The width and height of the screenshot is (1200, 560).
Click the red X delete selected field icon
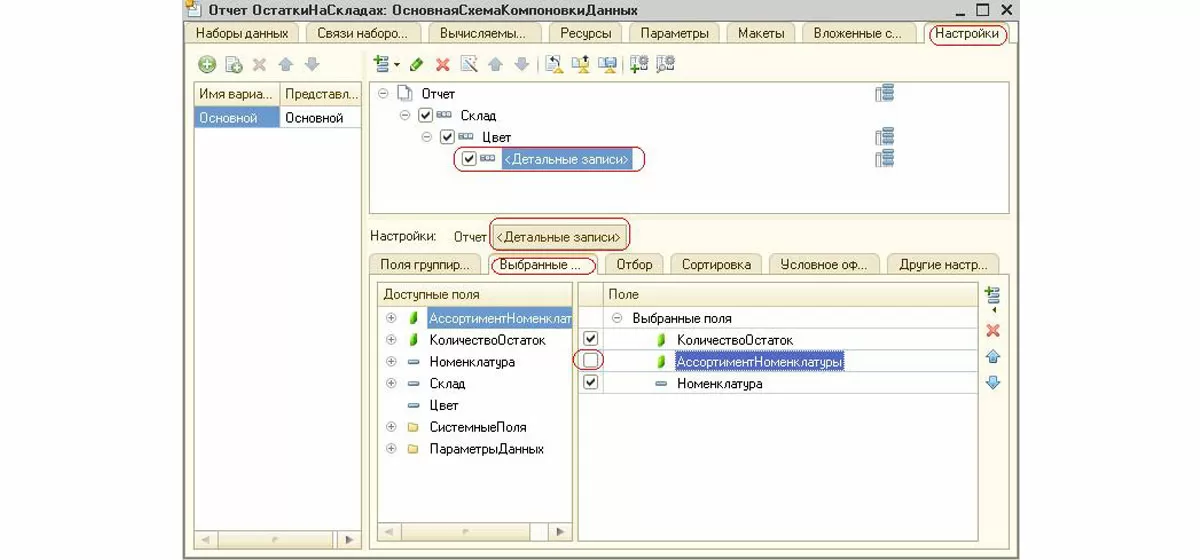[x=993, y=331]
